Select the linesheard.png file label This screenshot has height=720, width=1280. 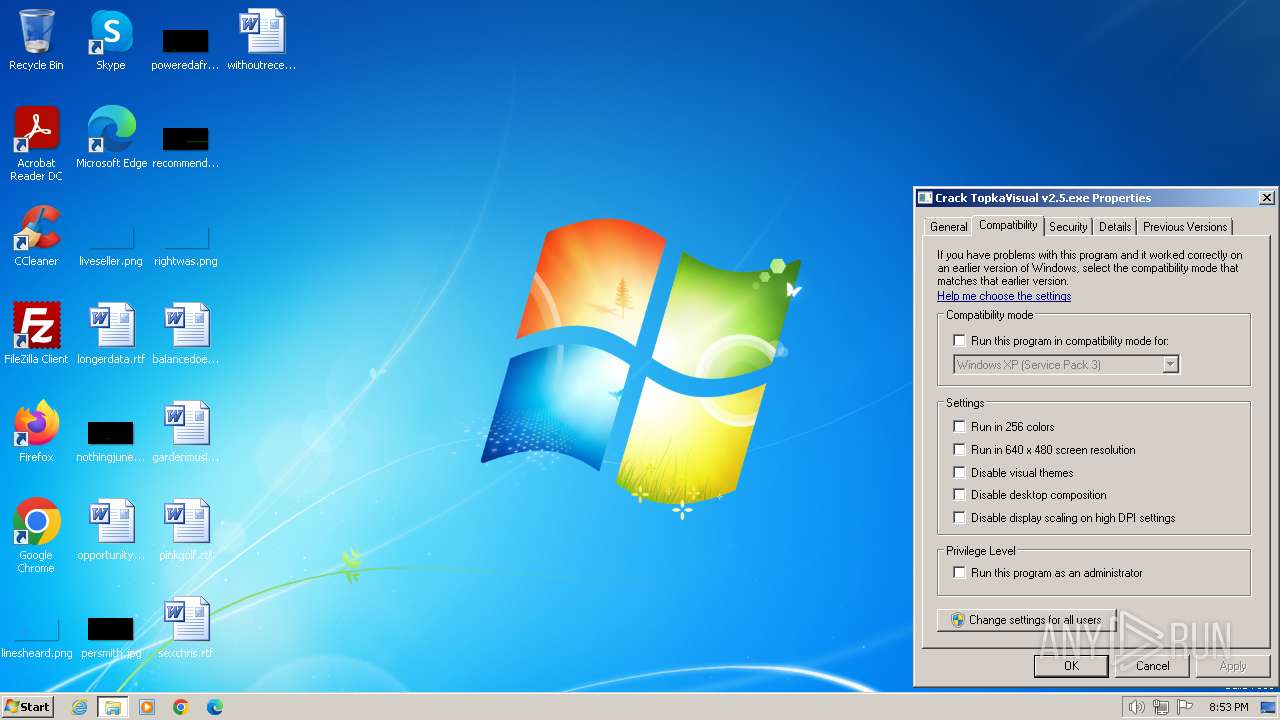point(37,653)
